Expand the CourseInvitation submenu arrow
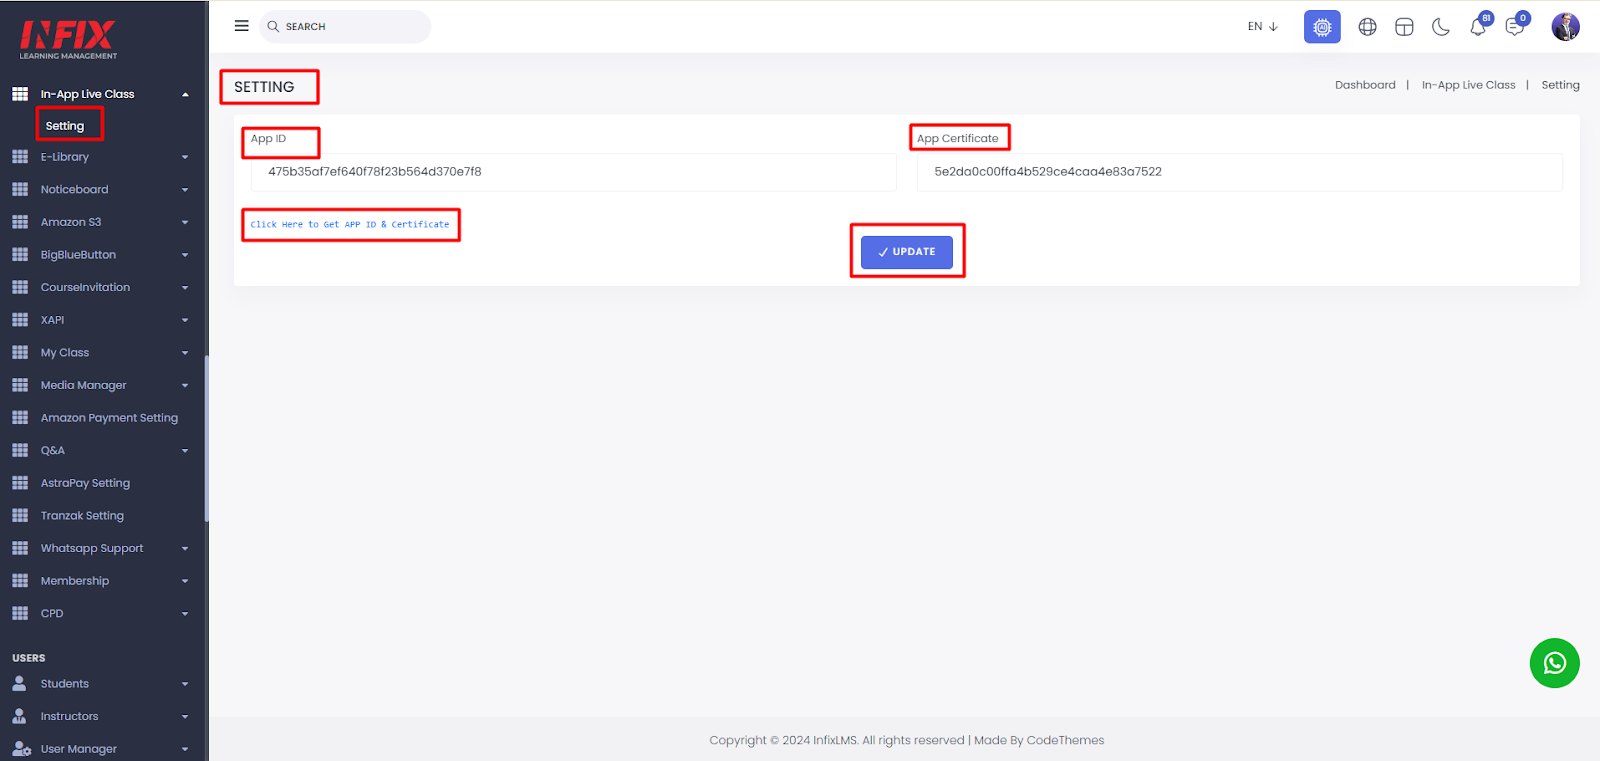This screenshot has height=761, width=1600. [x=185, y=288]
